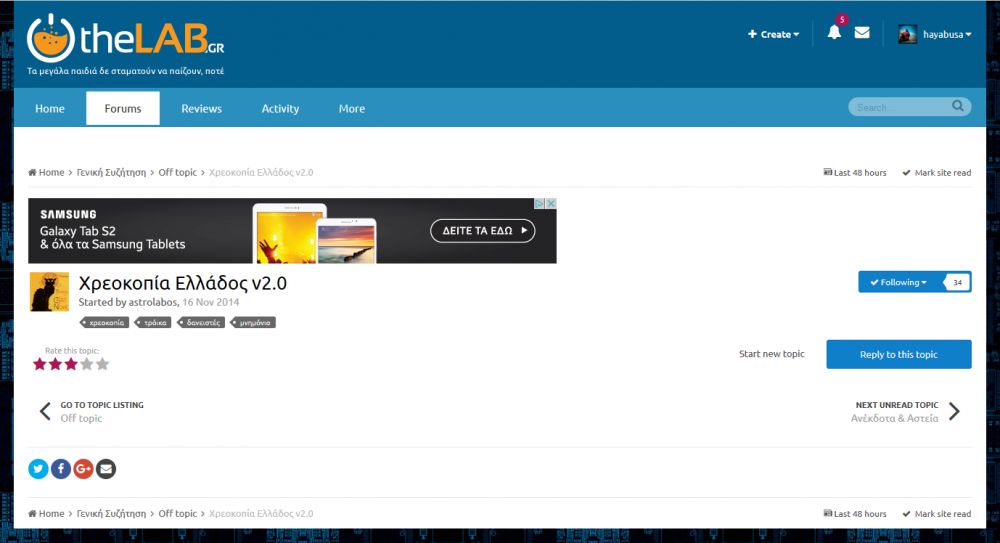Click the χρεοκοπία tag
This screenshot has height=543, width=1000.
pos(105,322)
